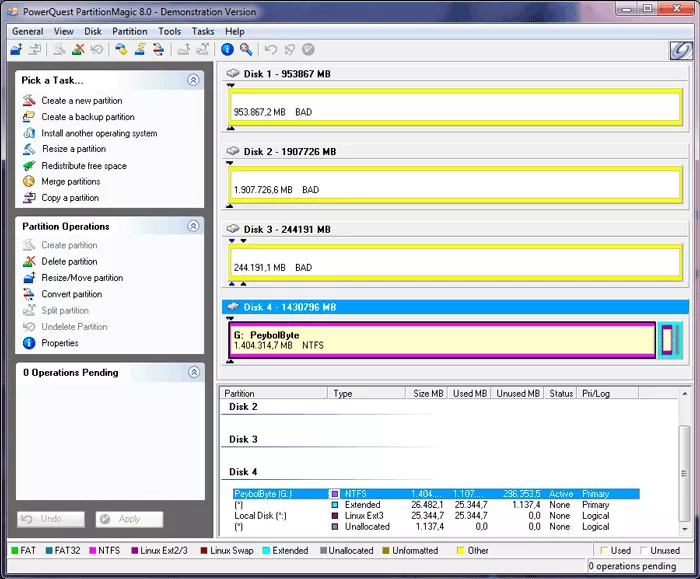Click the icon beside Create a backup partition

coord(29,117)
